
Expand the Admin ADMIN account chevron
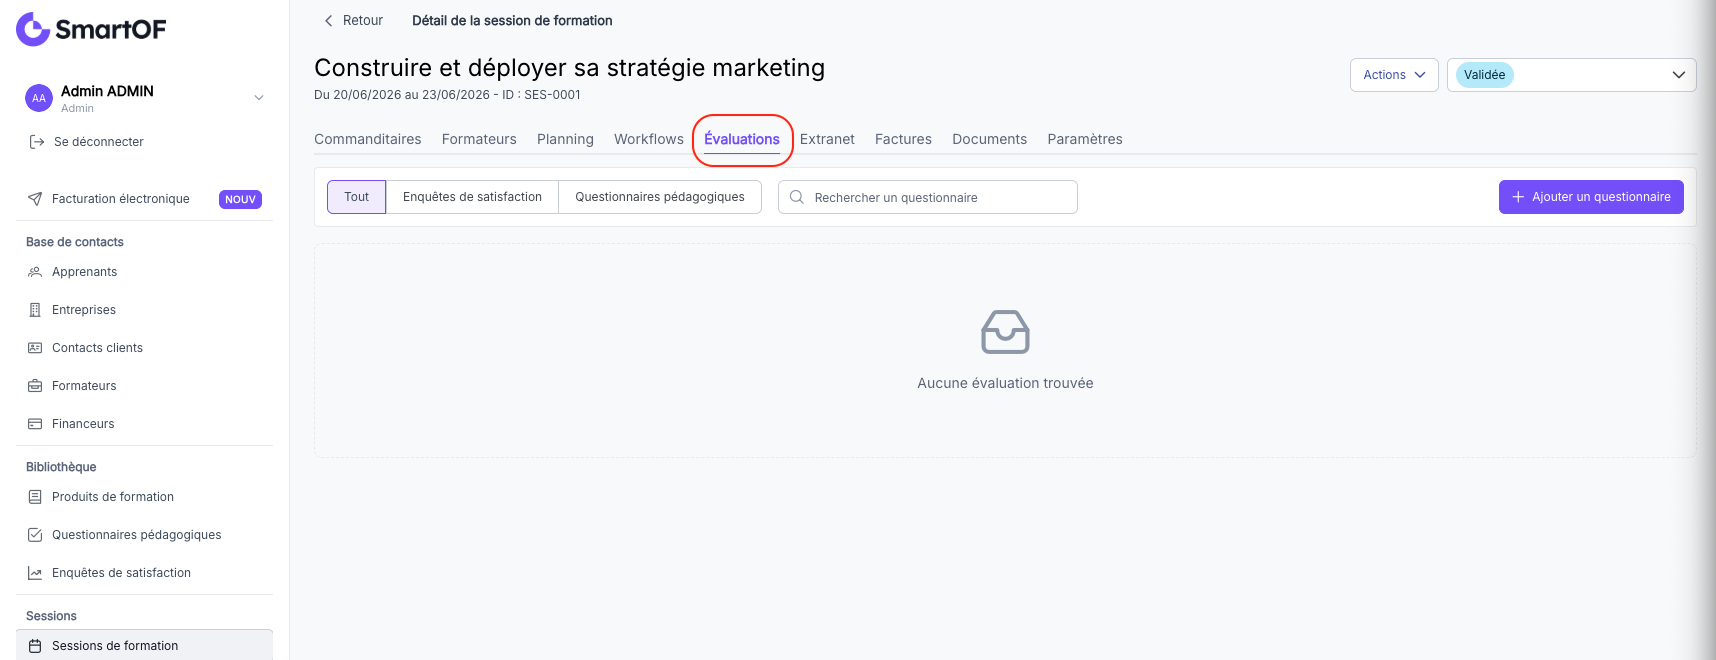point(259,98)
